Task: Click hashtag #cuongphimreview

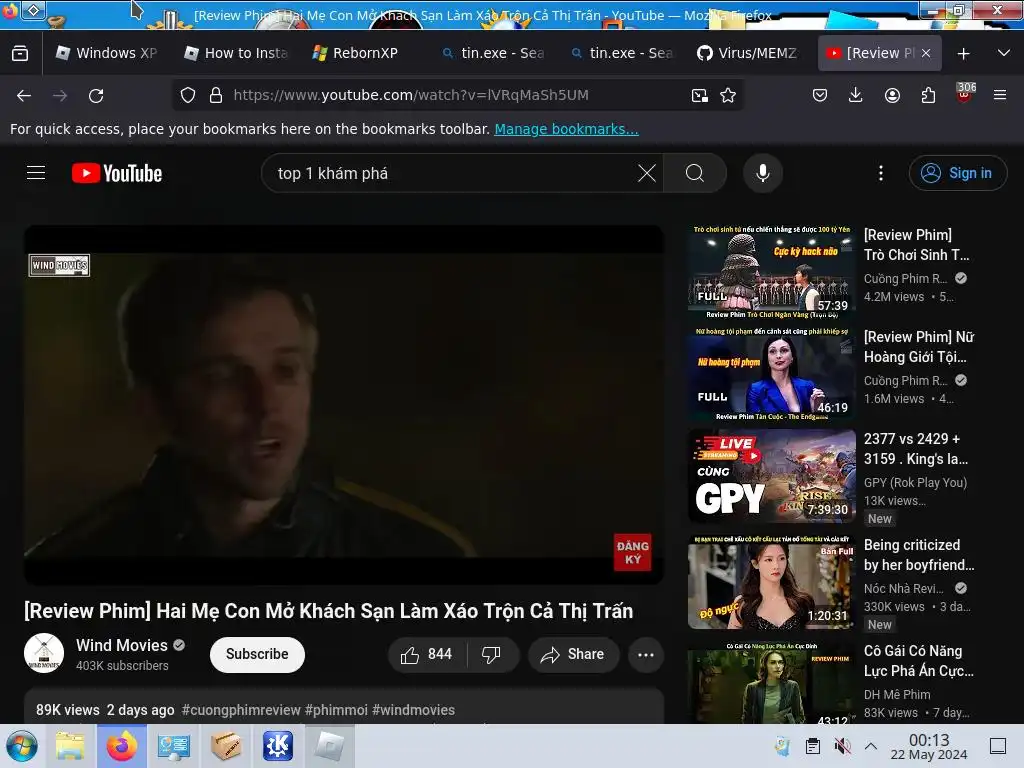Action: pos(241,710)
